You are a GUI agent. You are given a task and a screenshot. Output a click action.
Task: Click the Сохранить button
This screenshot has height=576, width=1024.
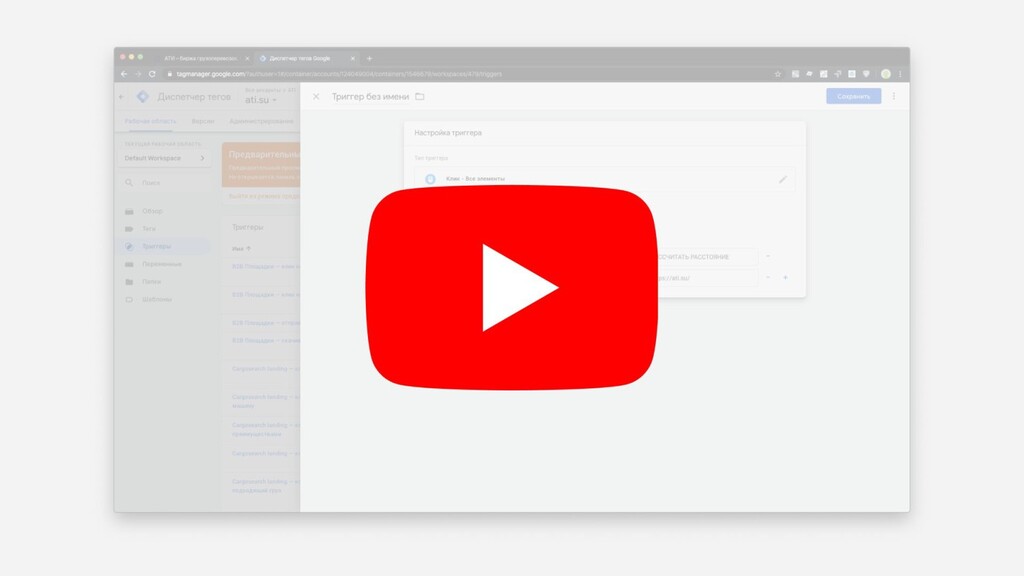pos(854,96)
